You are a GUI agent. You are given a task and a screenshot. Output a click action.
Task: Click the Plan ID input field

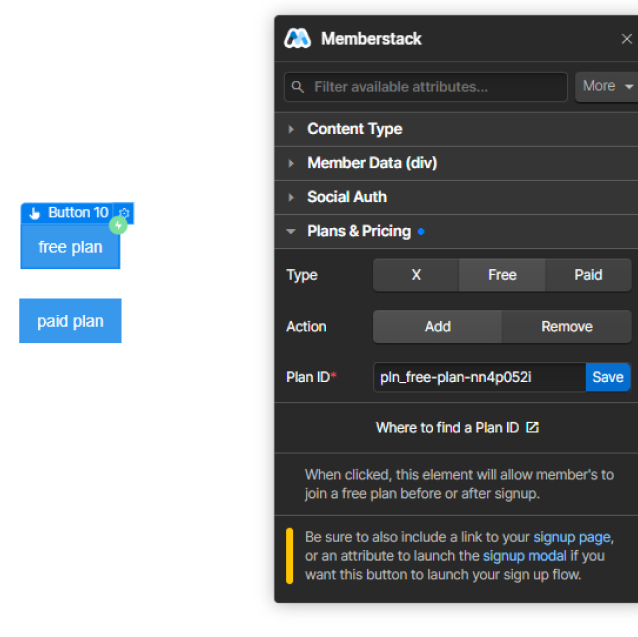coord(479,377)
